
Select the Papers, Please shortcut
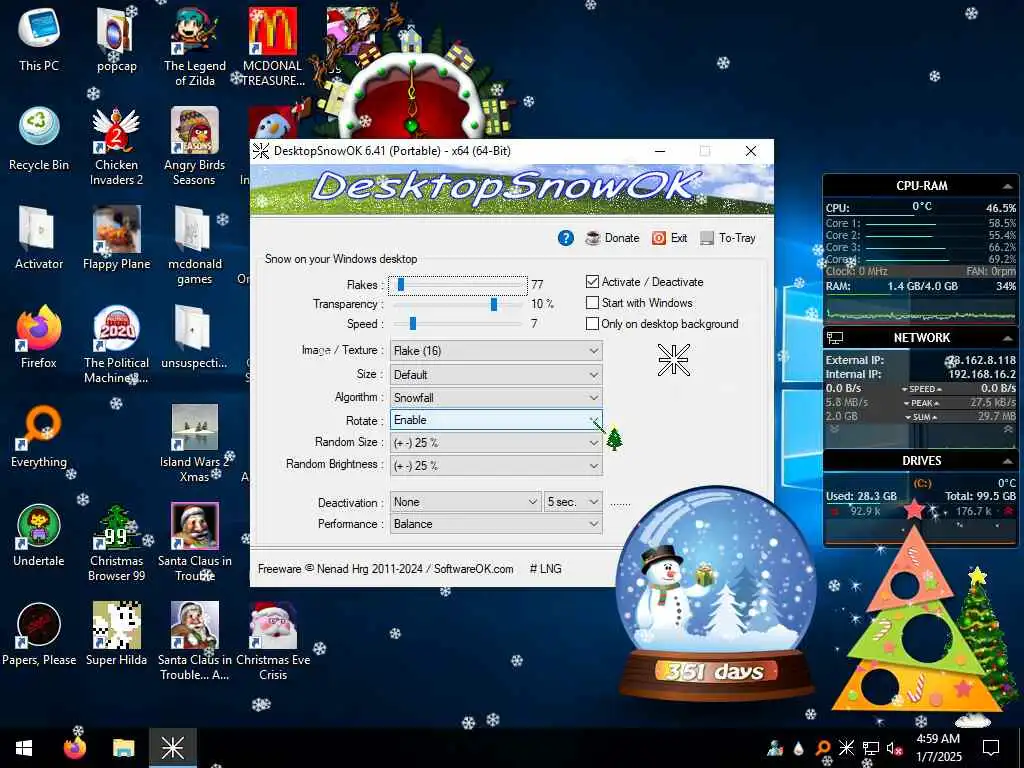[x=39, y=633]
